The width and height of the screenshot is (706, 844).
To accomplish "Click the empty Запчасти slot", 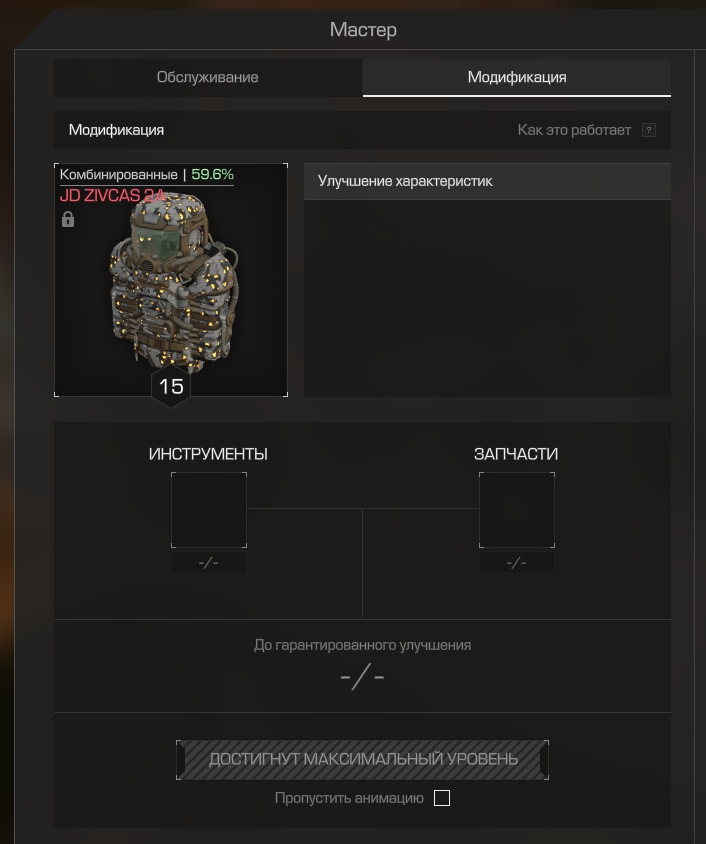I will (x=517, y=510).
